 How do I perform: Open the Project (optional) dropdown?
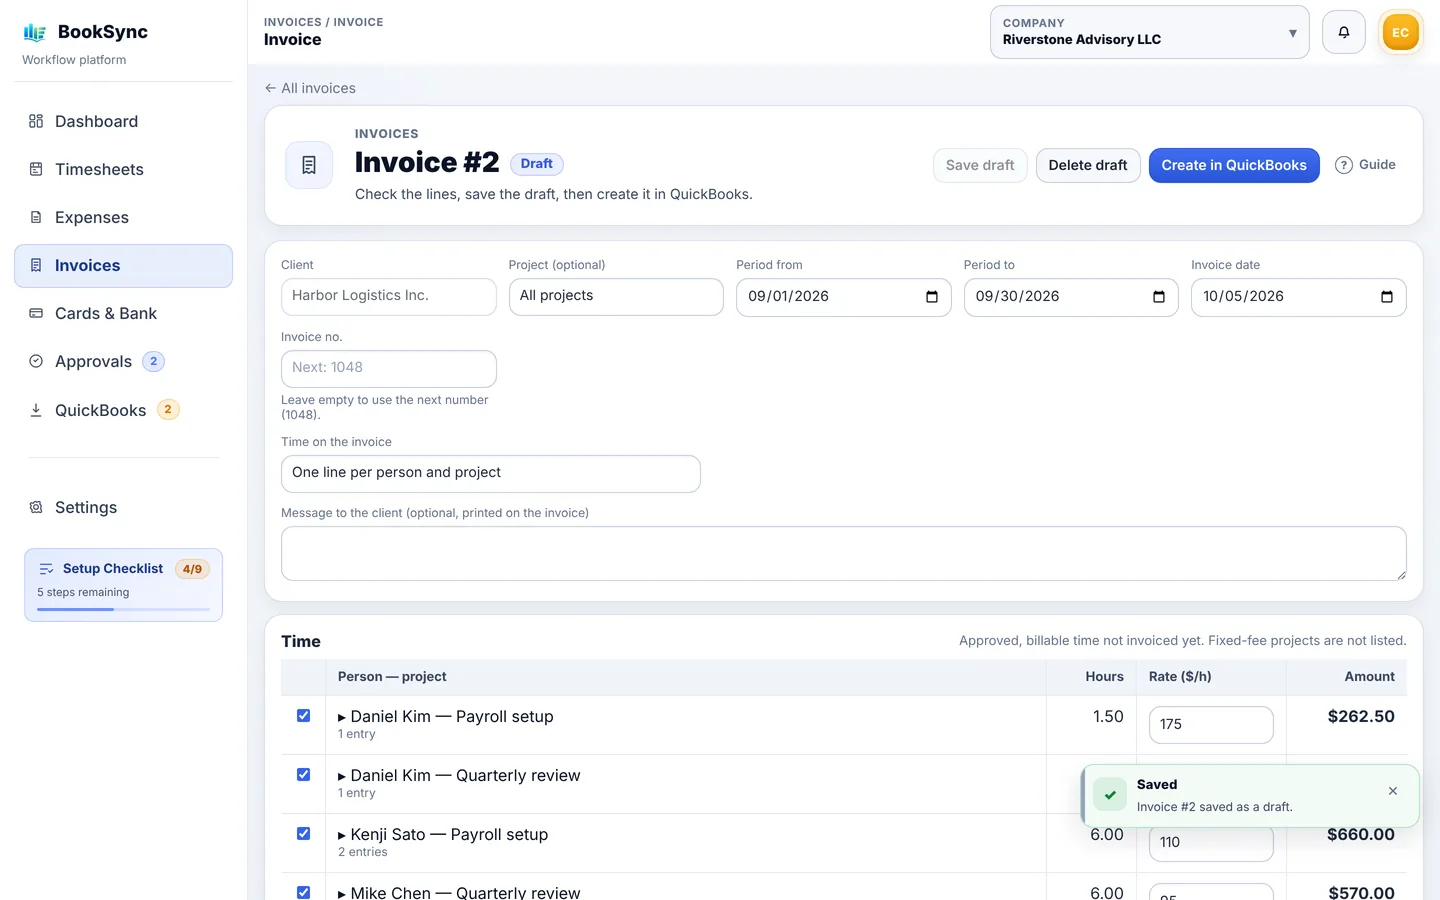[x=616, y=297]
